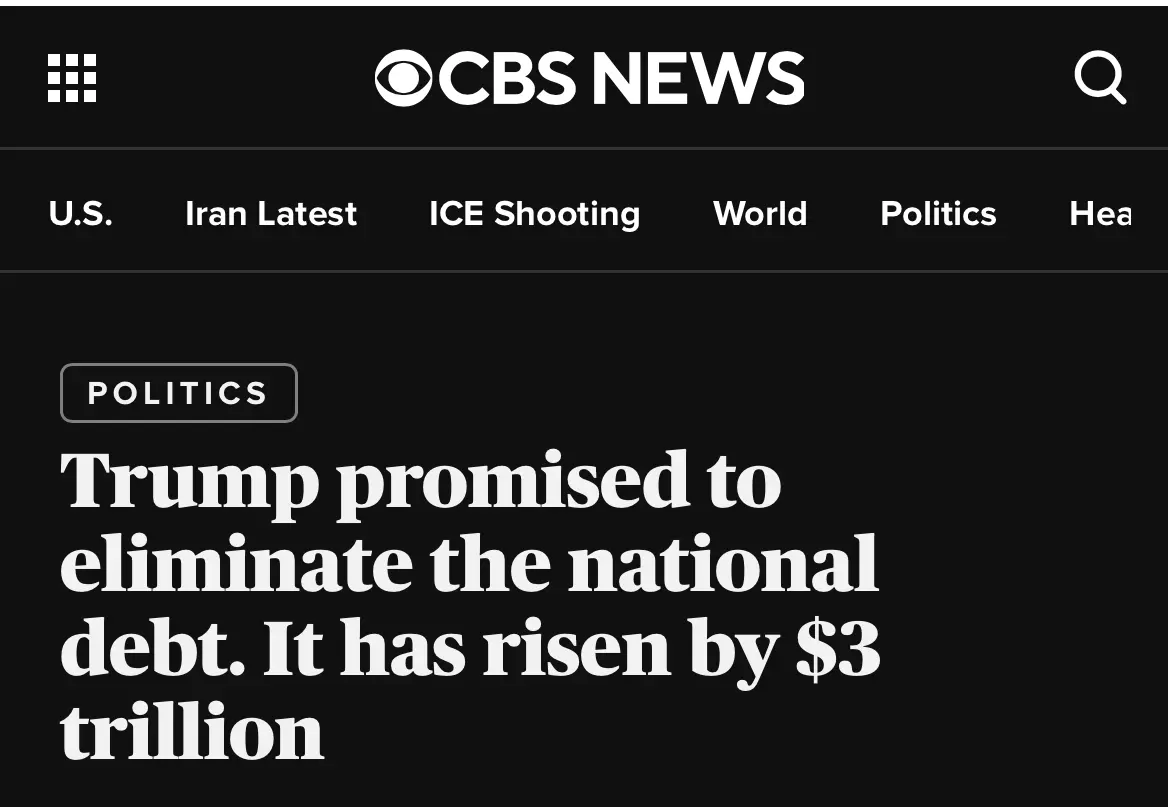Click the CBS NEWS wordmark
This screenshot has width=1168, height=807.
point(621,78)
